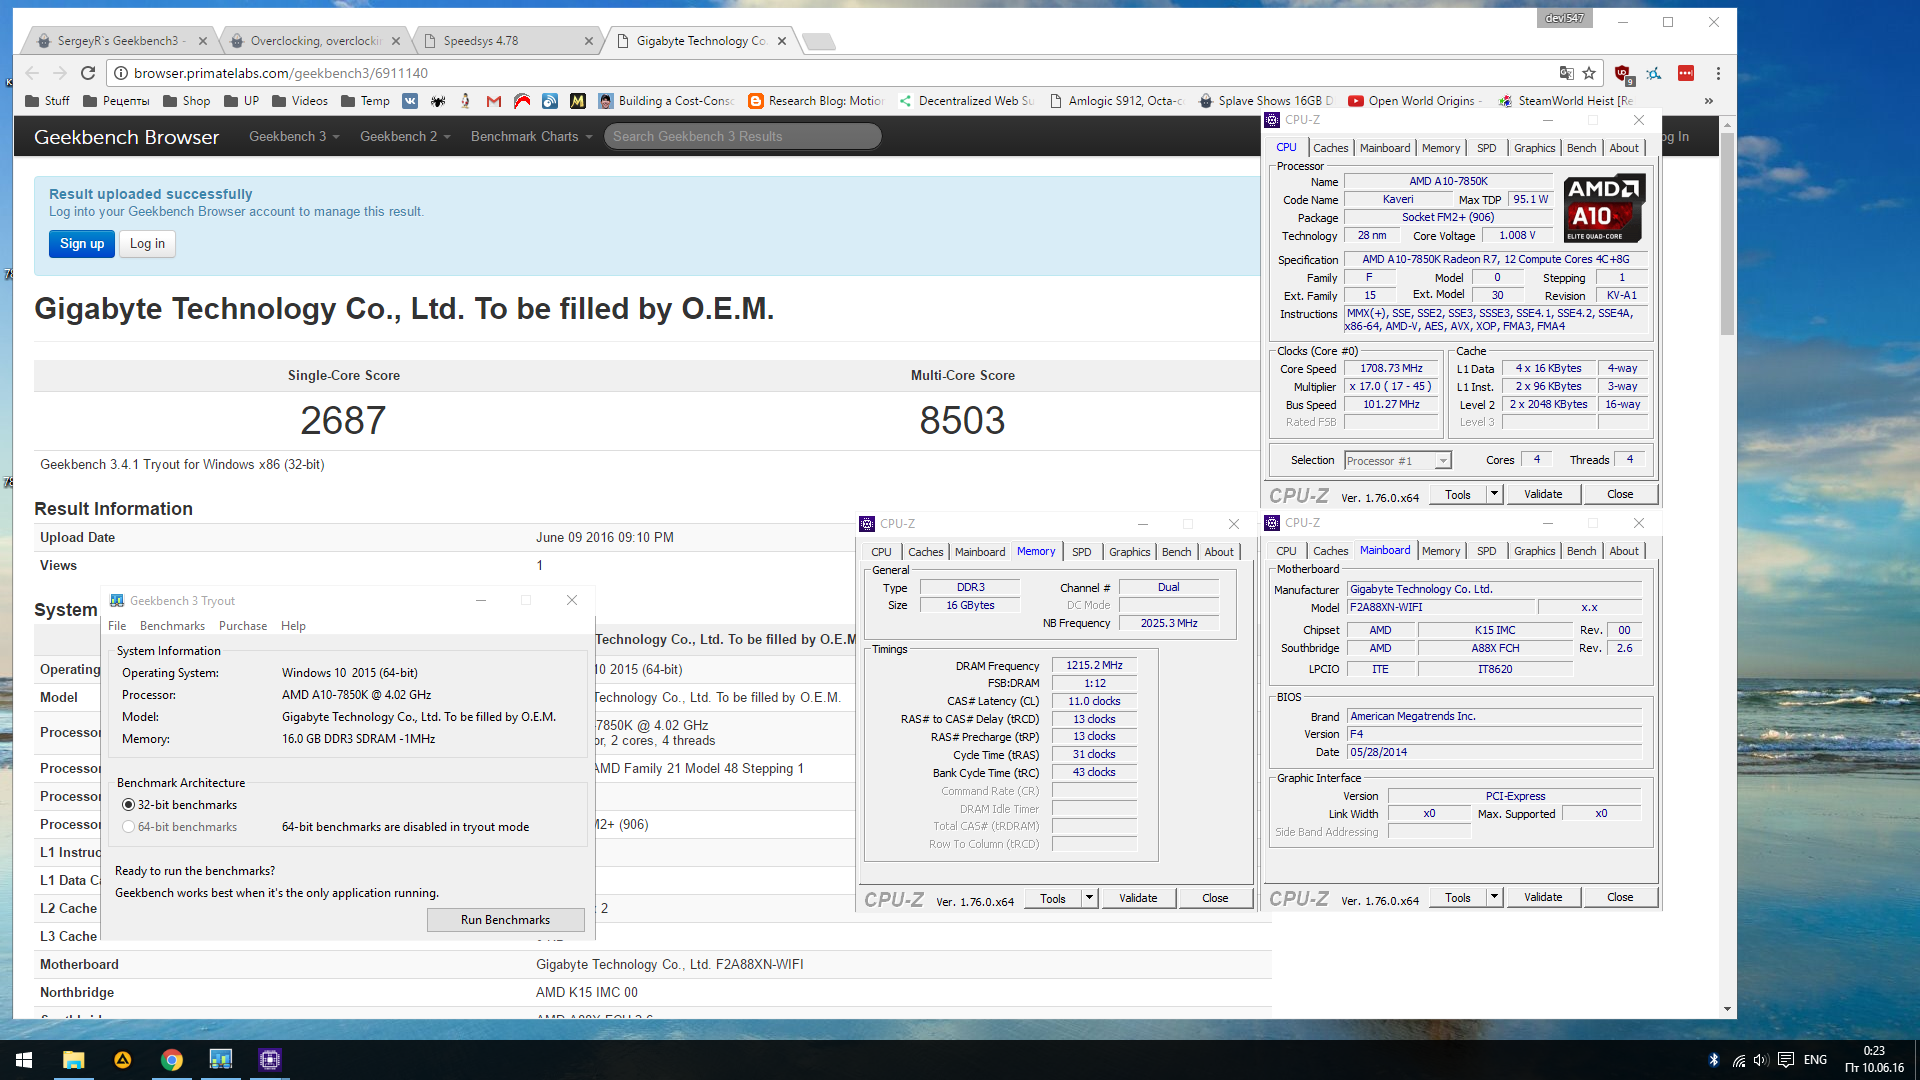
Task: Close the Speedsys 4.78 tab
Action: tap(589, 41)
